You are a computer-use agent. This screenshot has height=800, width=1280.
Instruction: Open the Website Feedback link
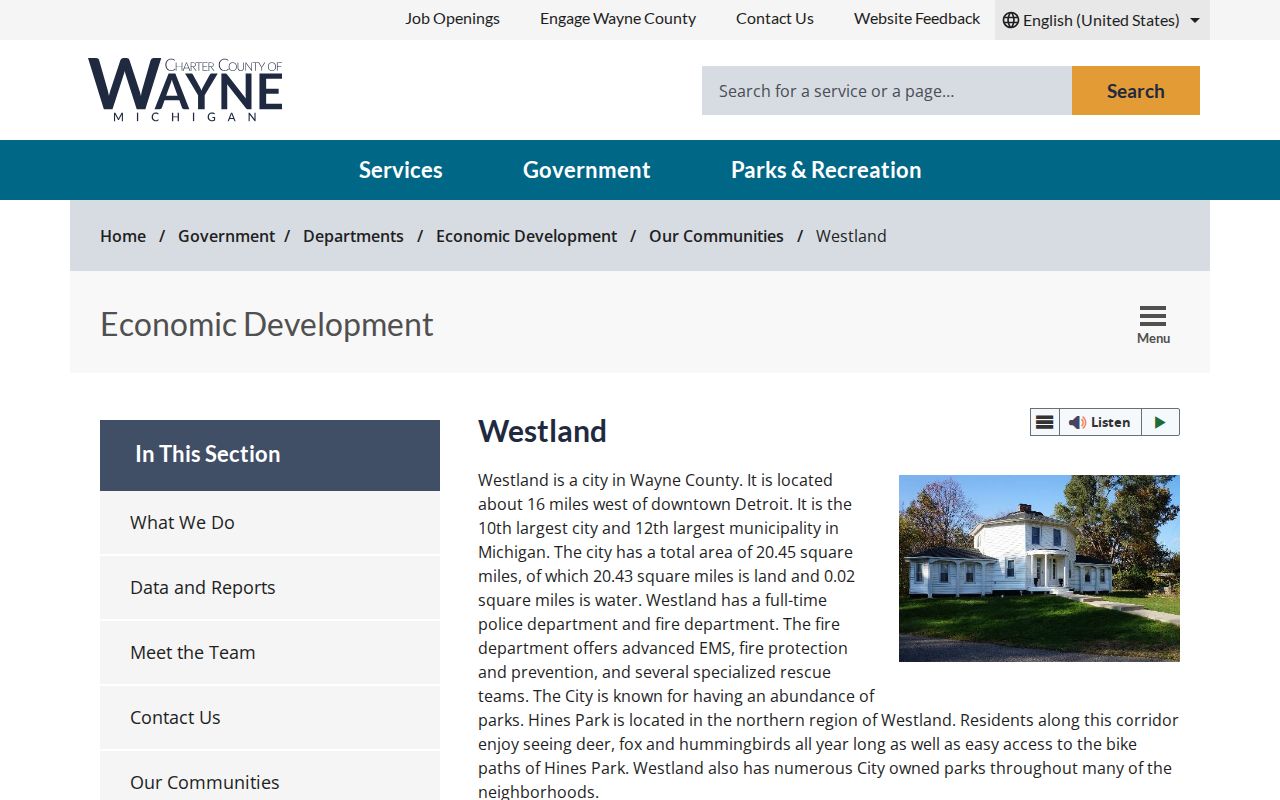pos(917,19)
